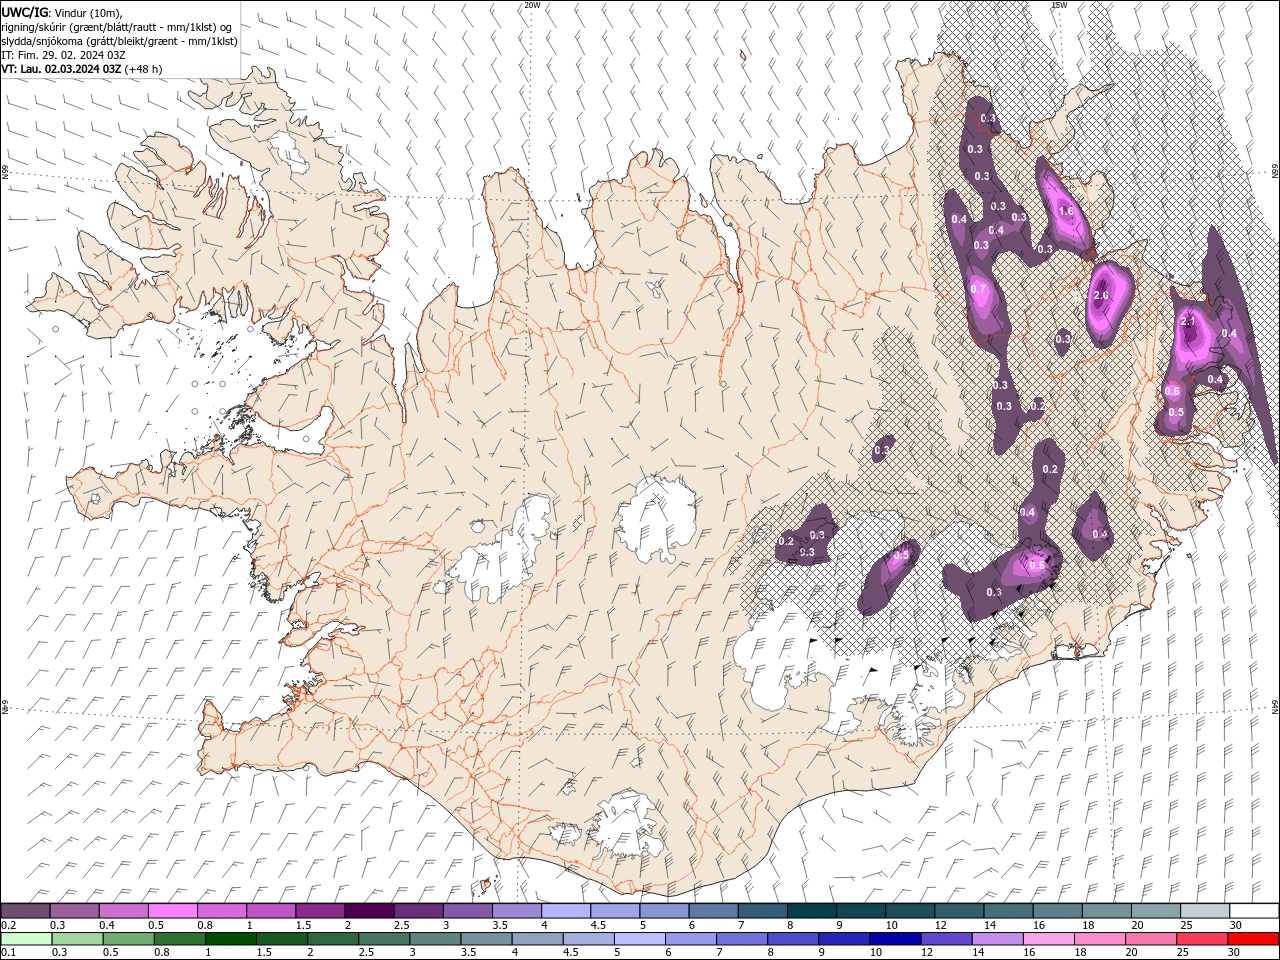Pick the upper snow legend swatch starting at 1.5
The height and width of the screenshot is (960, 1280).
coord(320,911)
